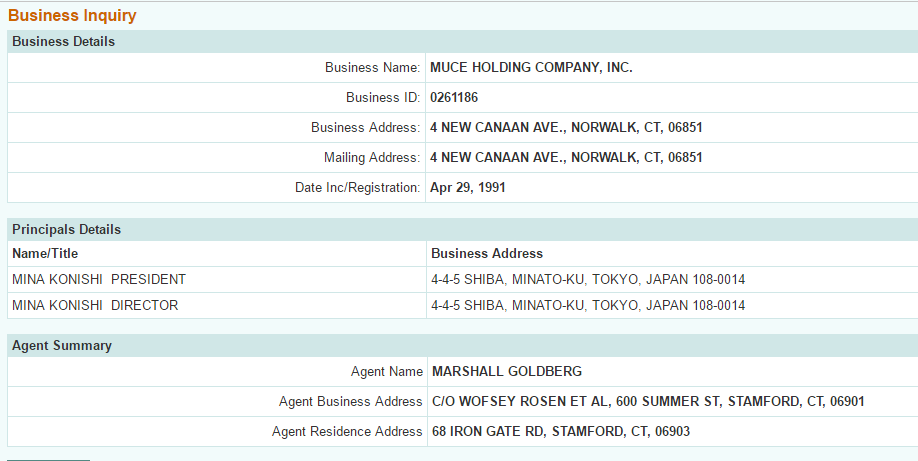The image size is (918, 461).
Task: Click the Name/Title column header
Action: (x=45, y=254)
